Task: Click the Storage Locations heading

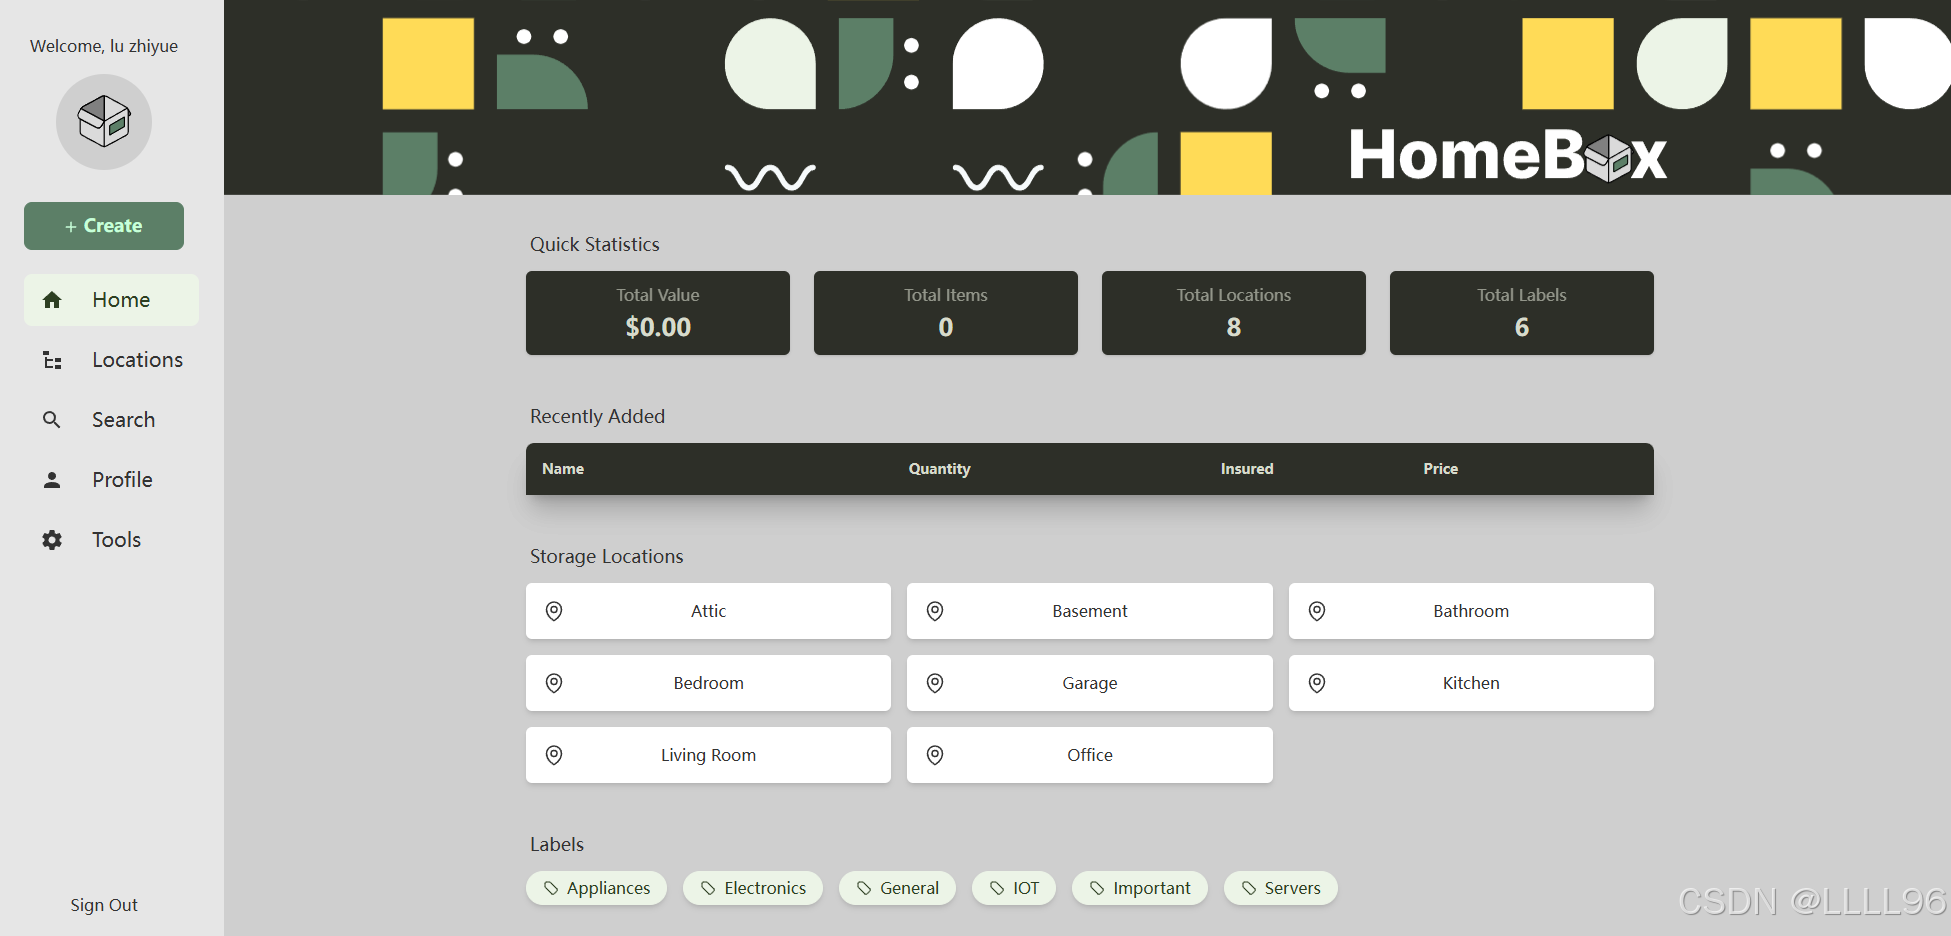Action: tap(607, 556)
